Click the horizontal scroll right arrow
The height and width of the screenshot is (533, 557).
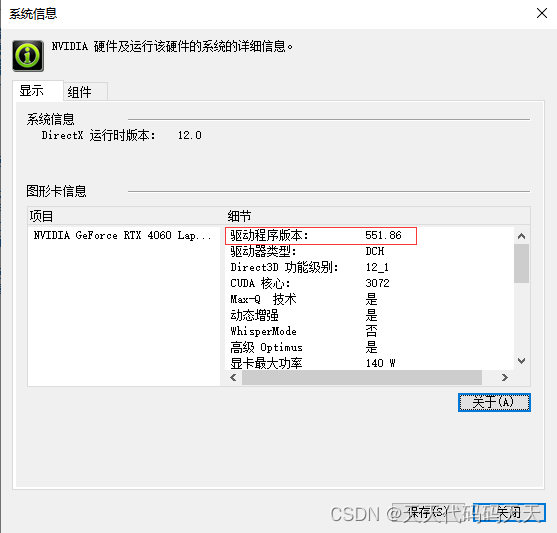click(504, 377)
